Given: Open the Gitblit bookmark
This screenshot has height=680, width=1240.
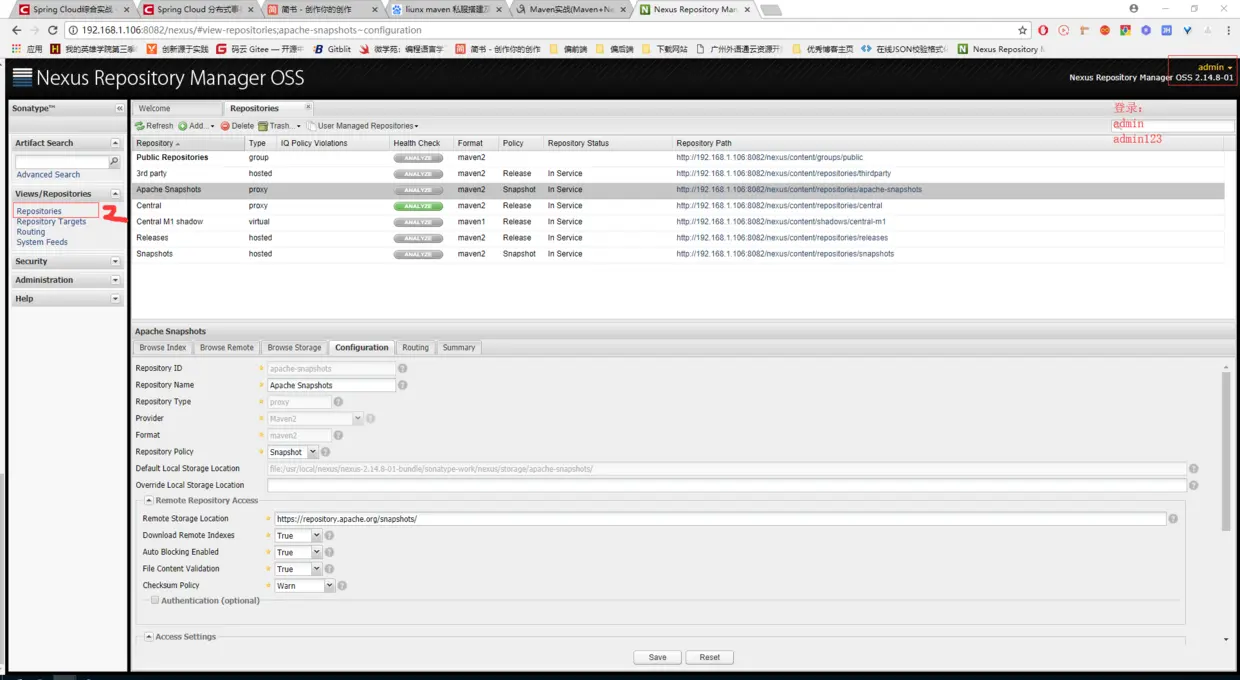Looking at the screenshot, I should pyautogui.click(x=332, y=49).
